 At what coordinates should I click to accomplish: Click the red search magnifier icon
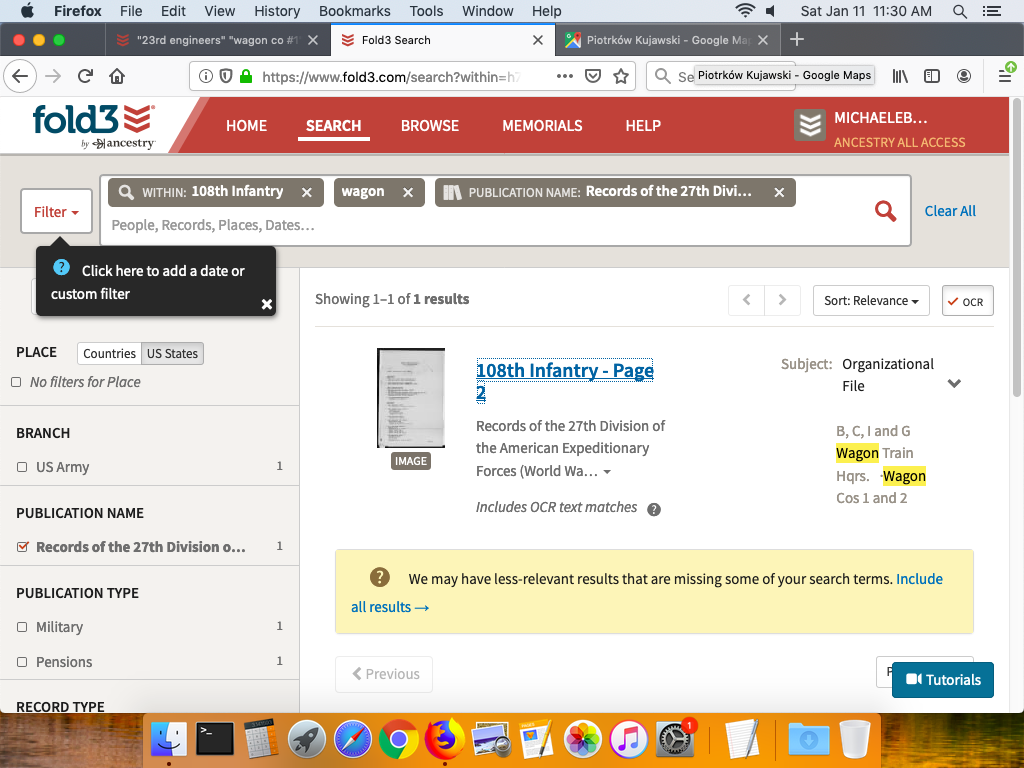click(x=885, y=211)
